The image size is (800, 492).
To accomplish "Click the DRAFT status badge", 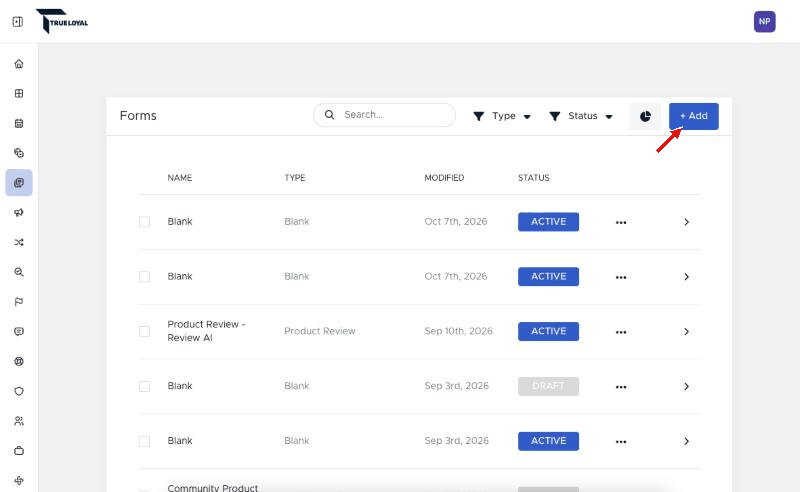I will [x=548, y=386].
